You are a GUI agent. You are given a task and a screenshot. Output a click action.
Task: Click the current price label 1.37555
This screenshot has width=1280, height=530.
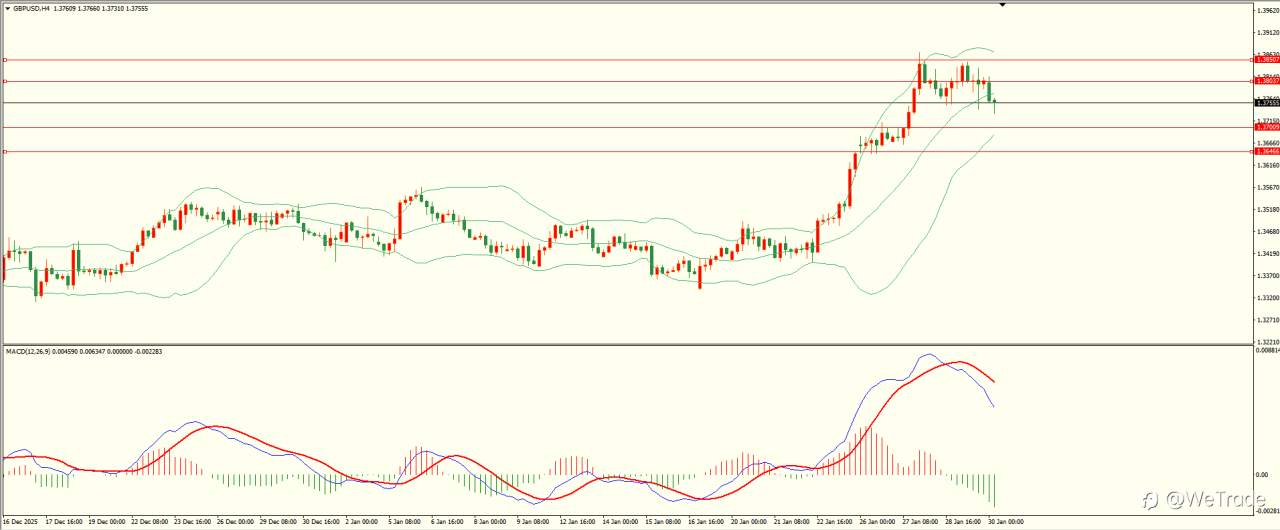click(x=1268, y=102)
